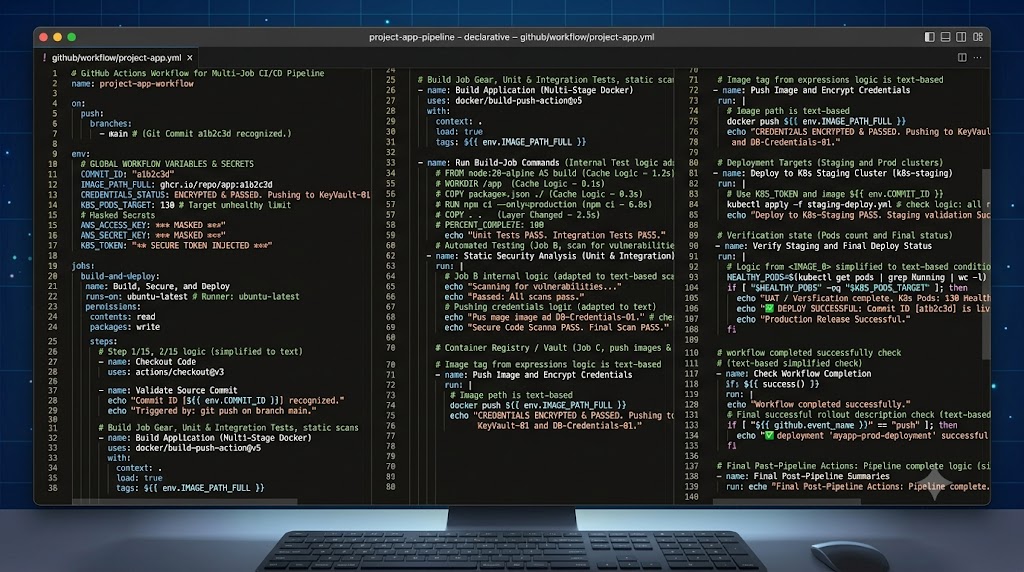
Task: Click the '# Masked Secrets' comment line
Action: [118, 215]
